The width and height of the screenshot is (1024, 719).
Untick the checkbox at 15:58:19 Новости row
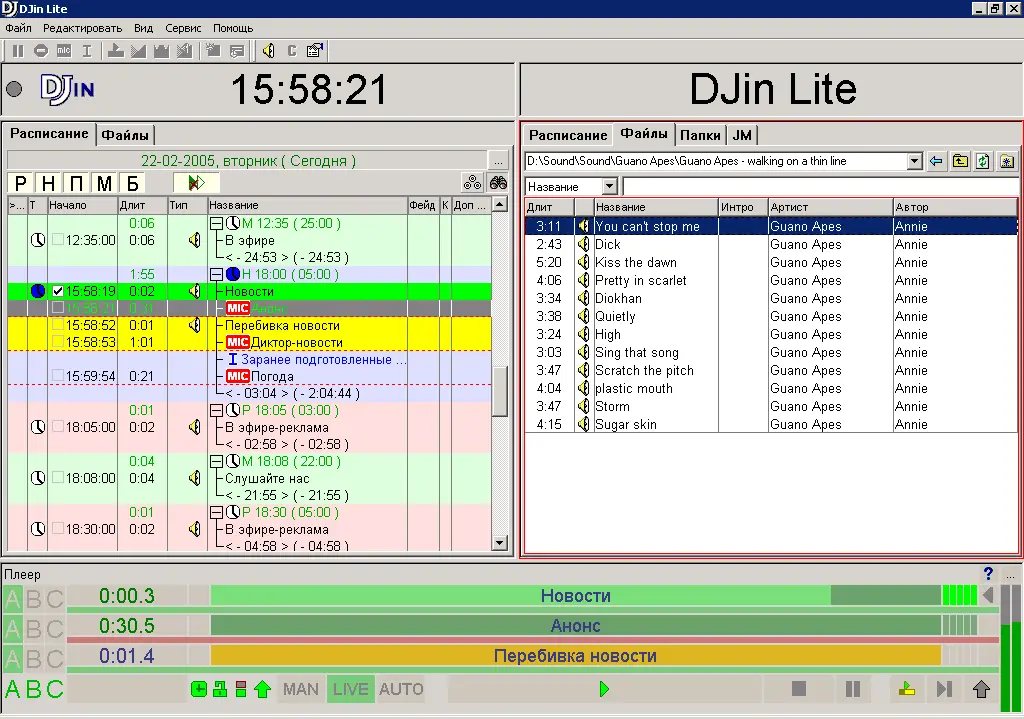pos(58,291)
